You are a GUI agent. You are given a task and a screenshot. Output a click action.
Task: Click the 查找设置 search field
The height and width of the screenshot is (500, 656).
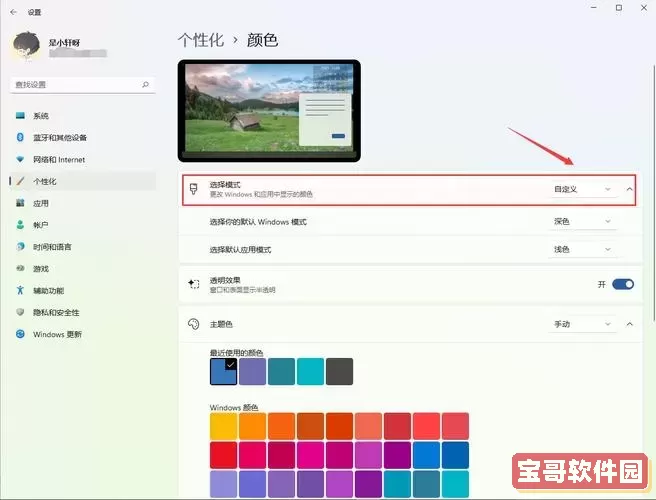coord(83,85)
